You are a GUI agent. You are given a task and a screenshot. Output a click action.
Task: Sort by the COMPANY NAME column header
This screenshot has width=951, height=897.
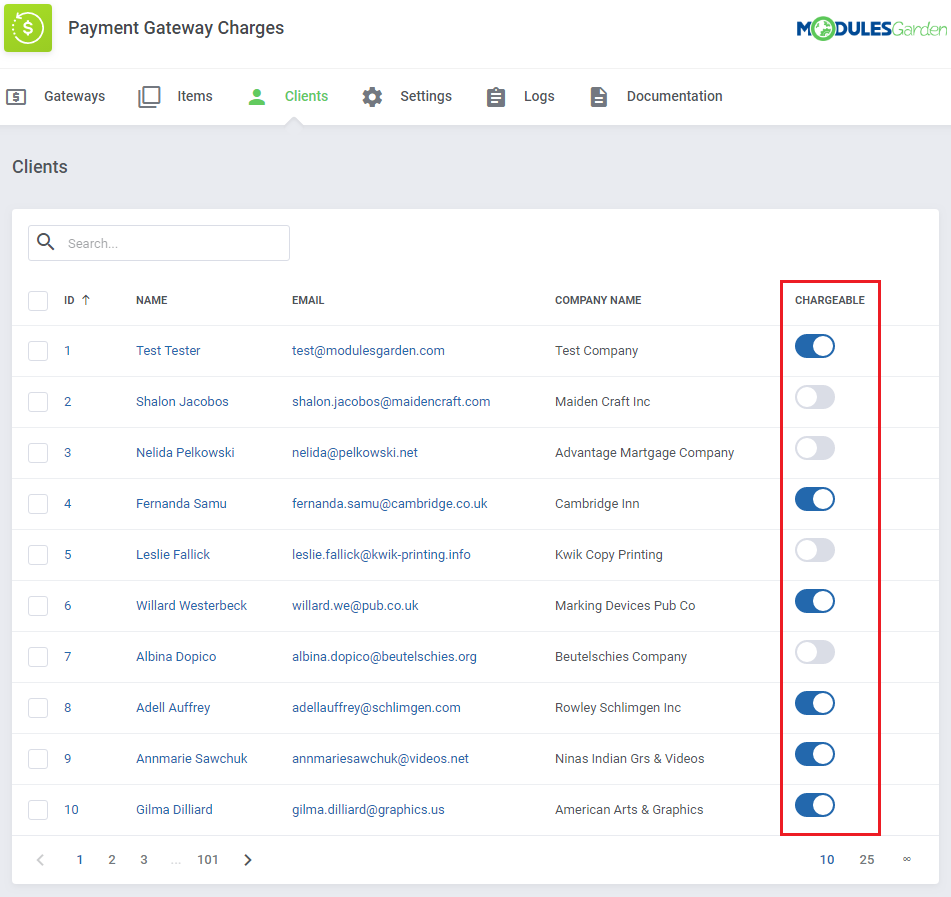(598, 300)
